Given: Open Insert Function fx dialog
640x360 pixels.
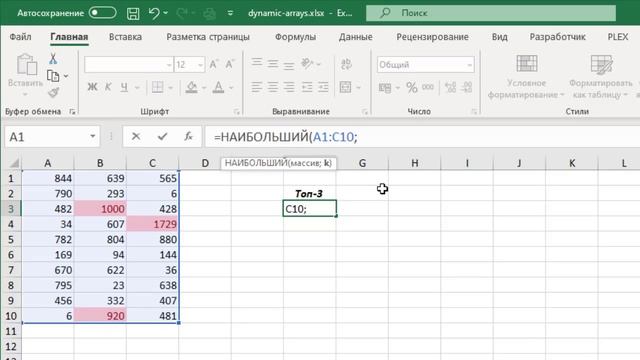Looking at the screenshot, I should click(x=188, y=136).
